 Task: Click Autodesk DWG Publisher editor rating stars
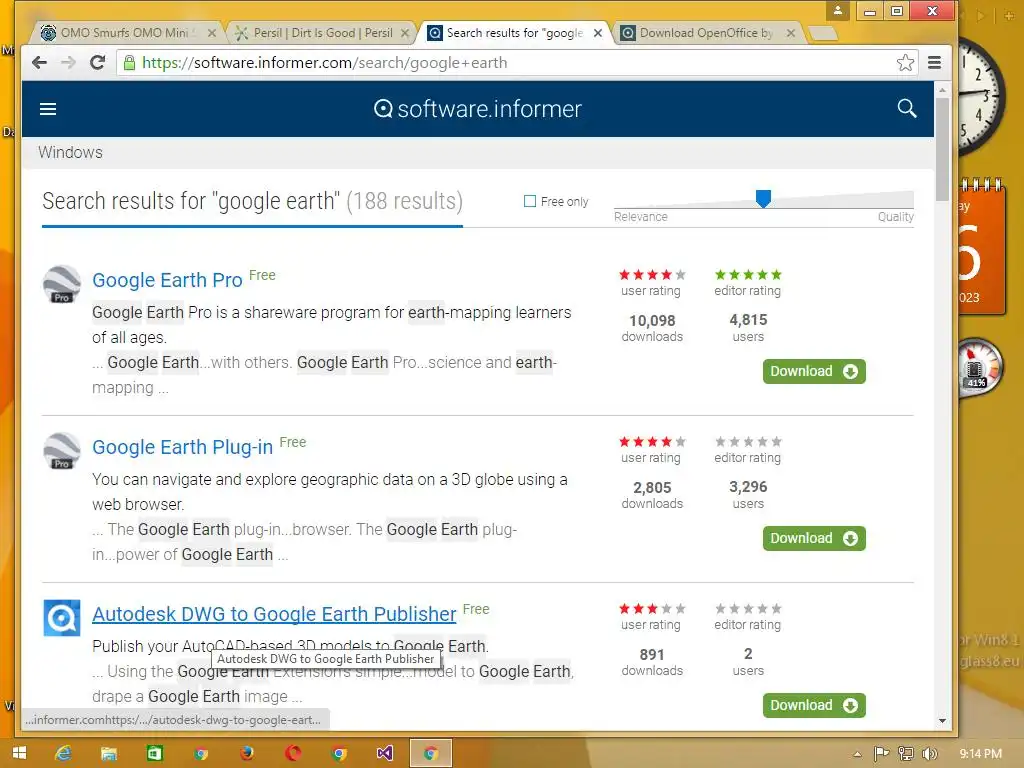[748, 609]
